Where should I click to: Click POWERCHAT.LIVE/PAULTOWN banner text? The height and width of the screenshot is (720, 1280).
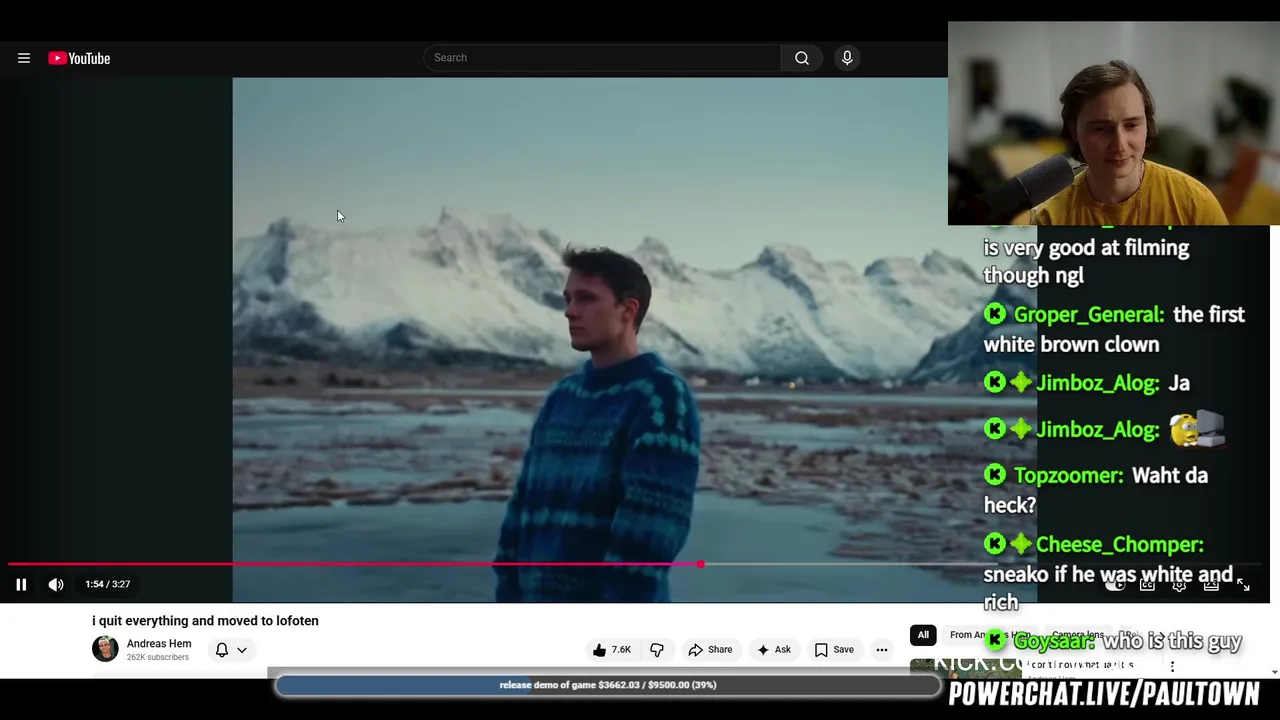1104,694
